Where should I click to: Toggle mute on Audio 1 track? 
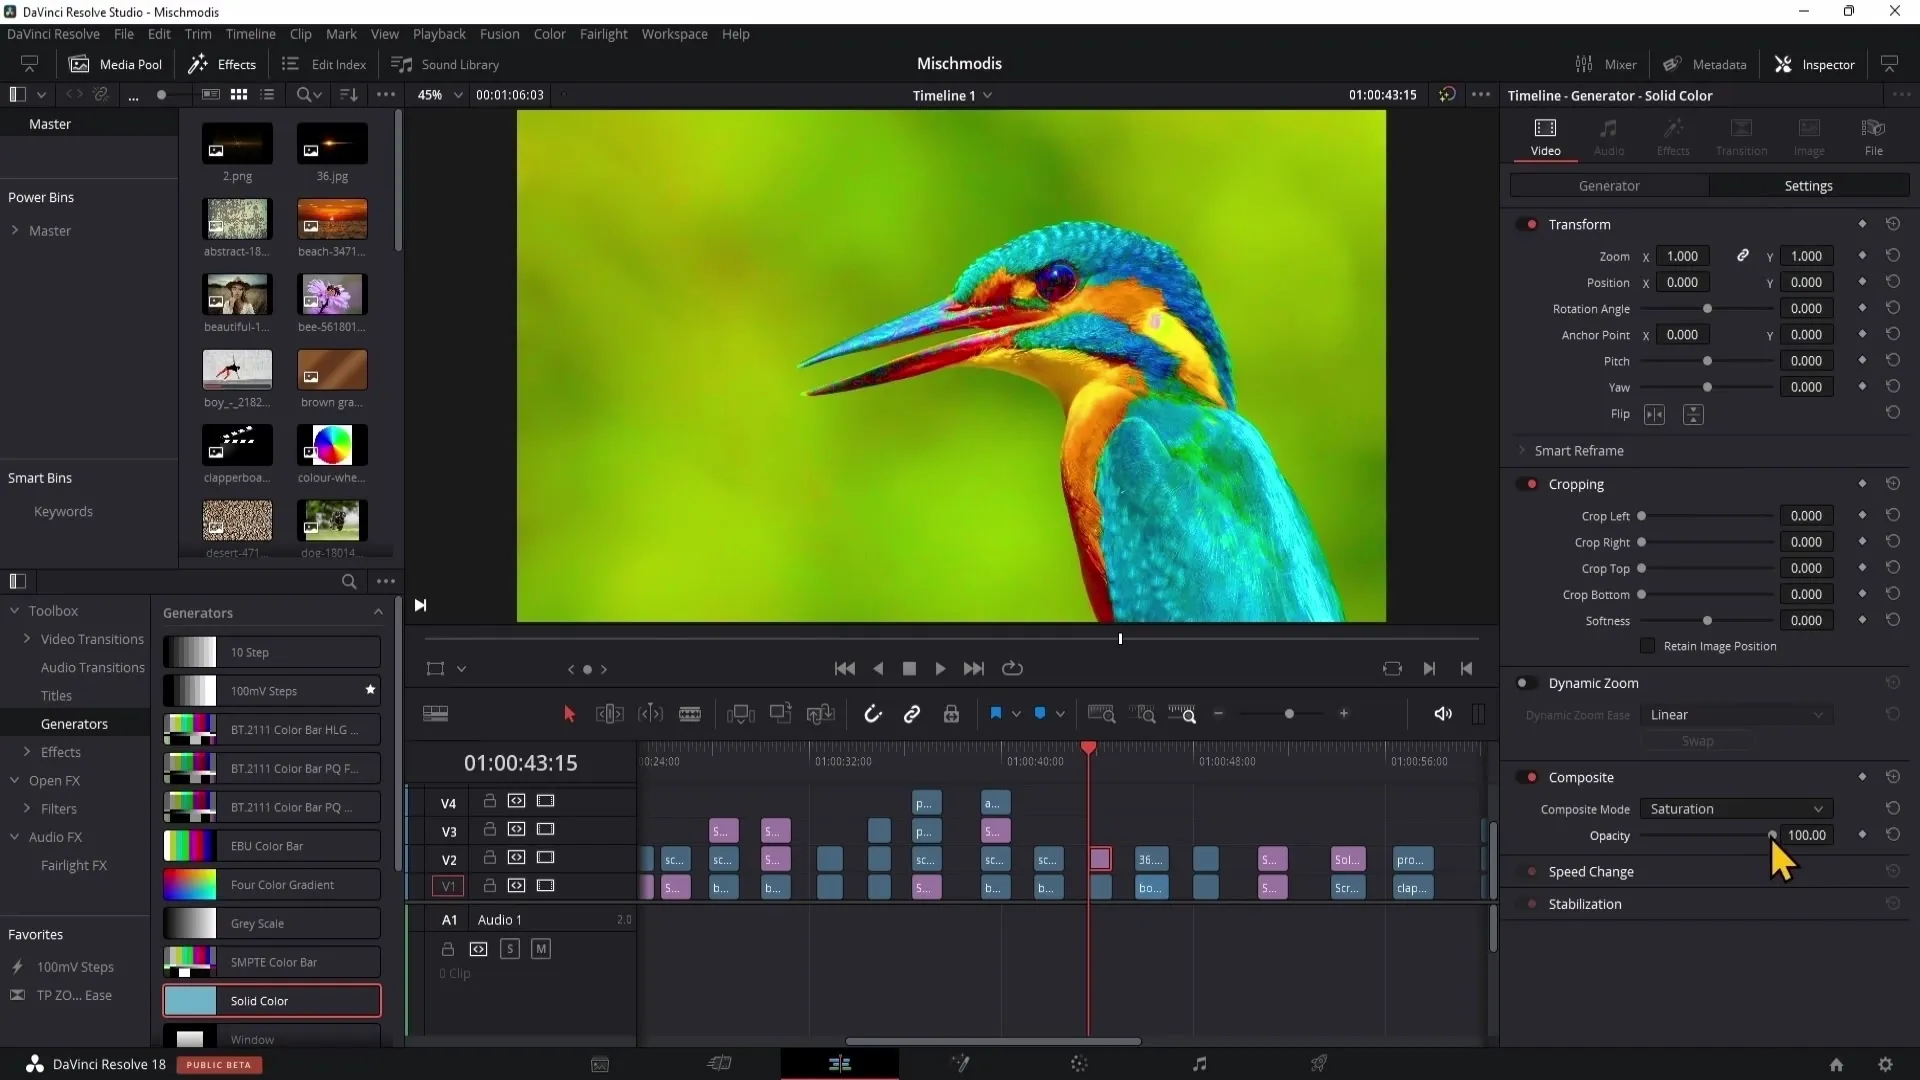pyautogui.click(x=541, y=949)
